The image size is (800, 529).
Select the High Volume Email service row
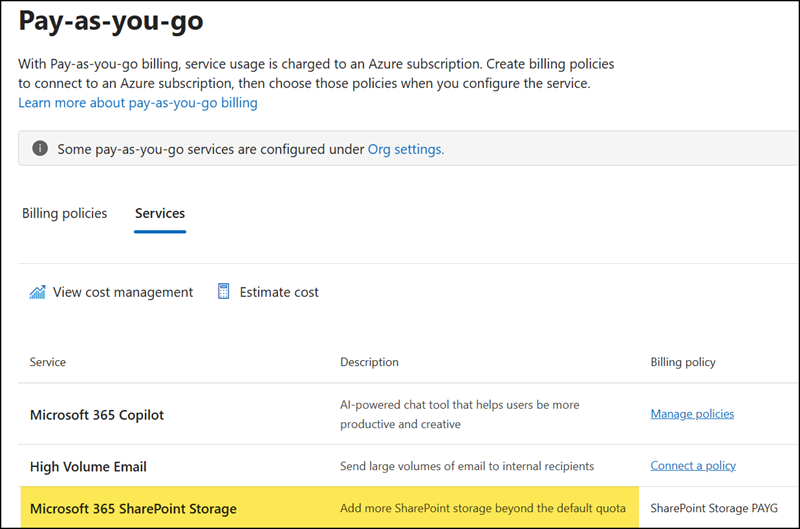[x=408, y=466]
